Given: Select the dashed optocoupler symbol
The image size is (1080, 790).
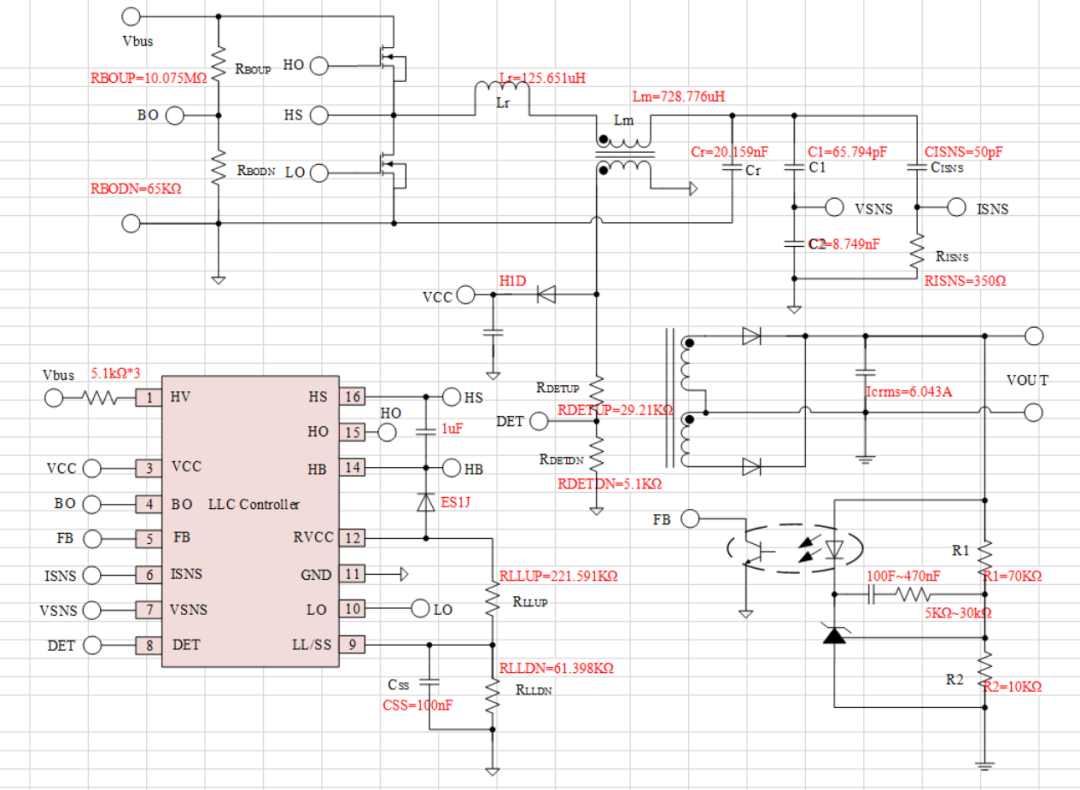Looking at the screenshot, I should [x=795, y=549].
